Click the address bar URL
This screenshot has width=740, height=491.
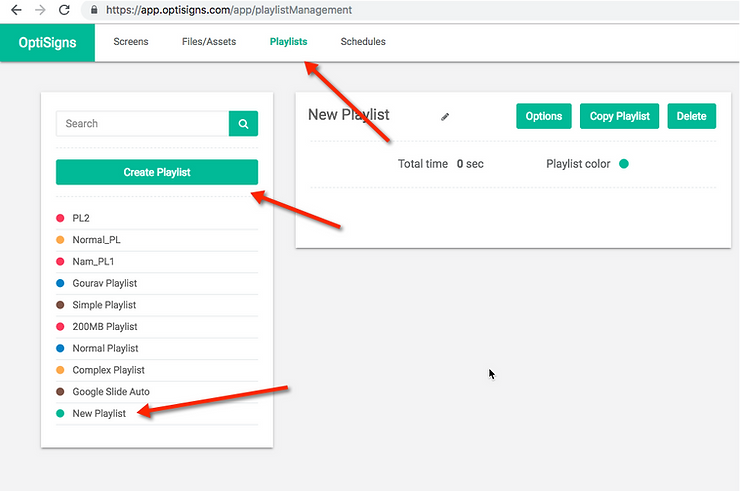pos(229,10)
